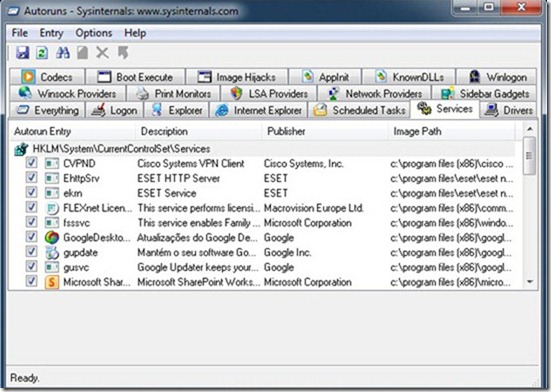Open the LSA Providers tab
Image resolution: width=551 pixels, height=392 pixels.
point(269,93)
